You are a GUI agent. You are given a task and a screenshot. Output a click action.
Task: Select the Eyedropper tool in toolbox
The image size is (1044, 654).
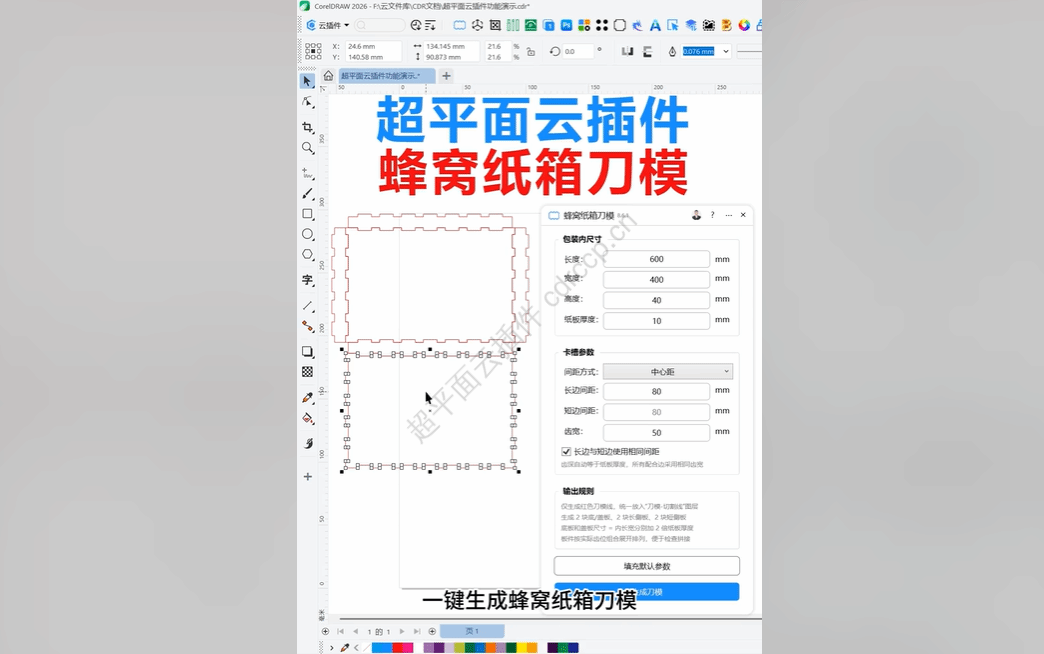click(307, 398)
